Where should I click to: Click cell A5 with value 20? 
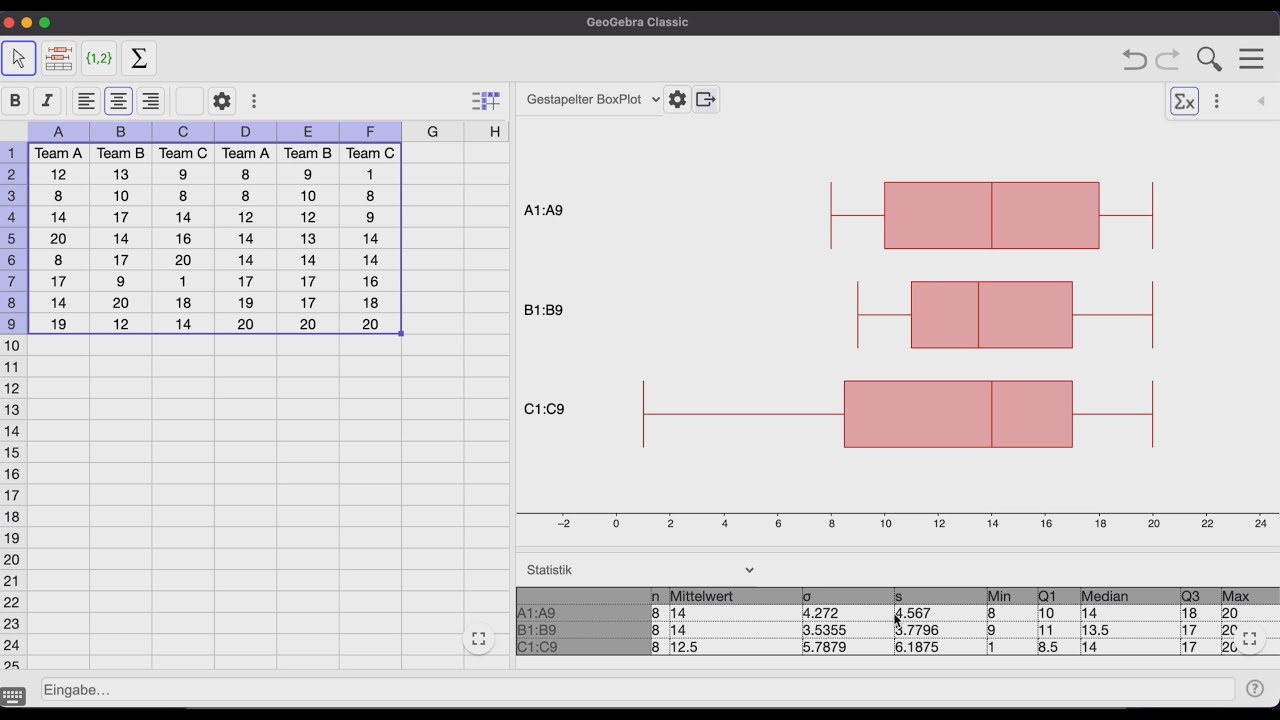tap(58, 238)
